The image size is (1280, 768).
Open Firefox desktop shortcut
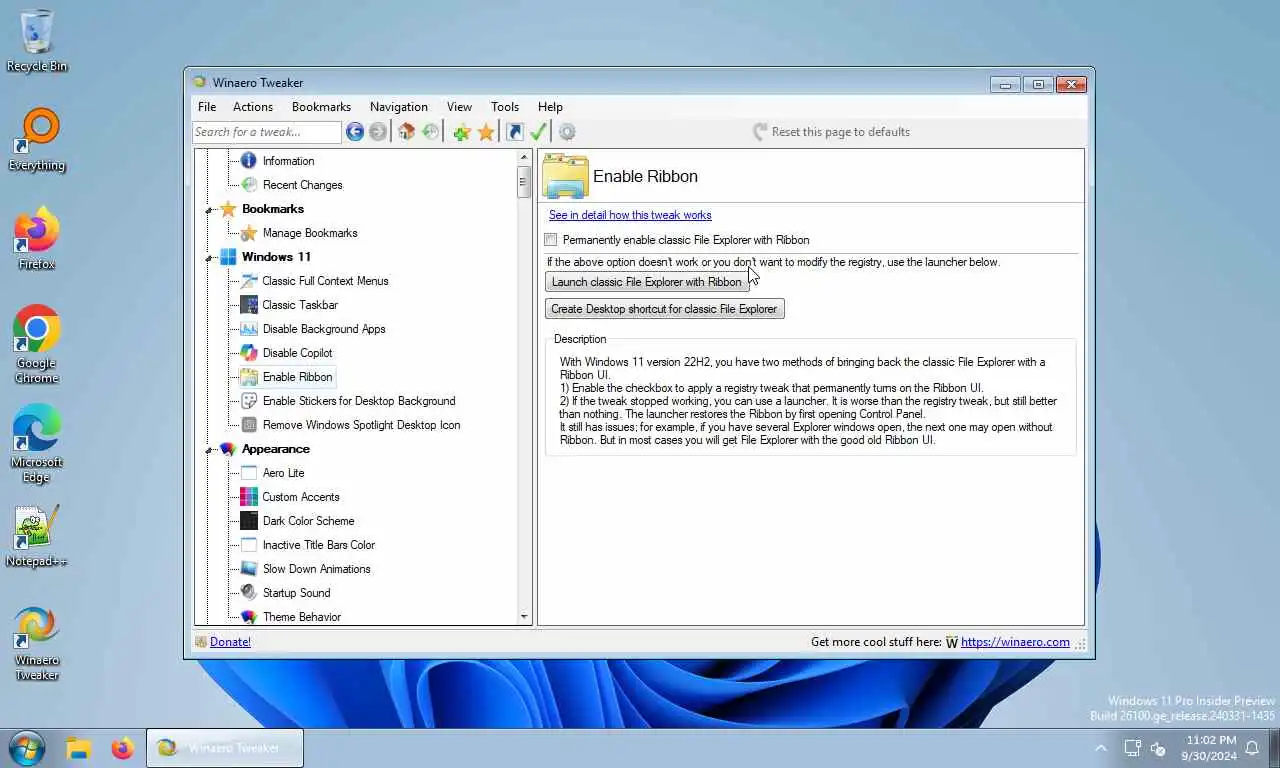[x=37, y=239]
